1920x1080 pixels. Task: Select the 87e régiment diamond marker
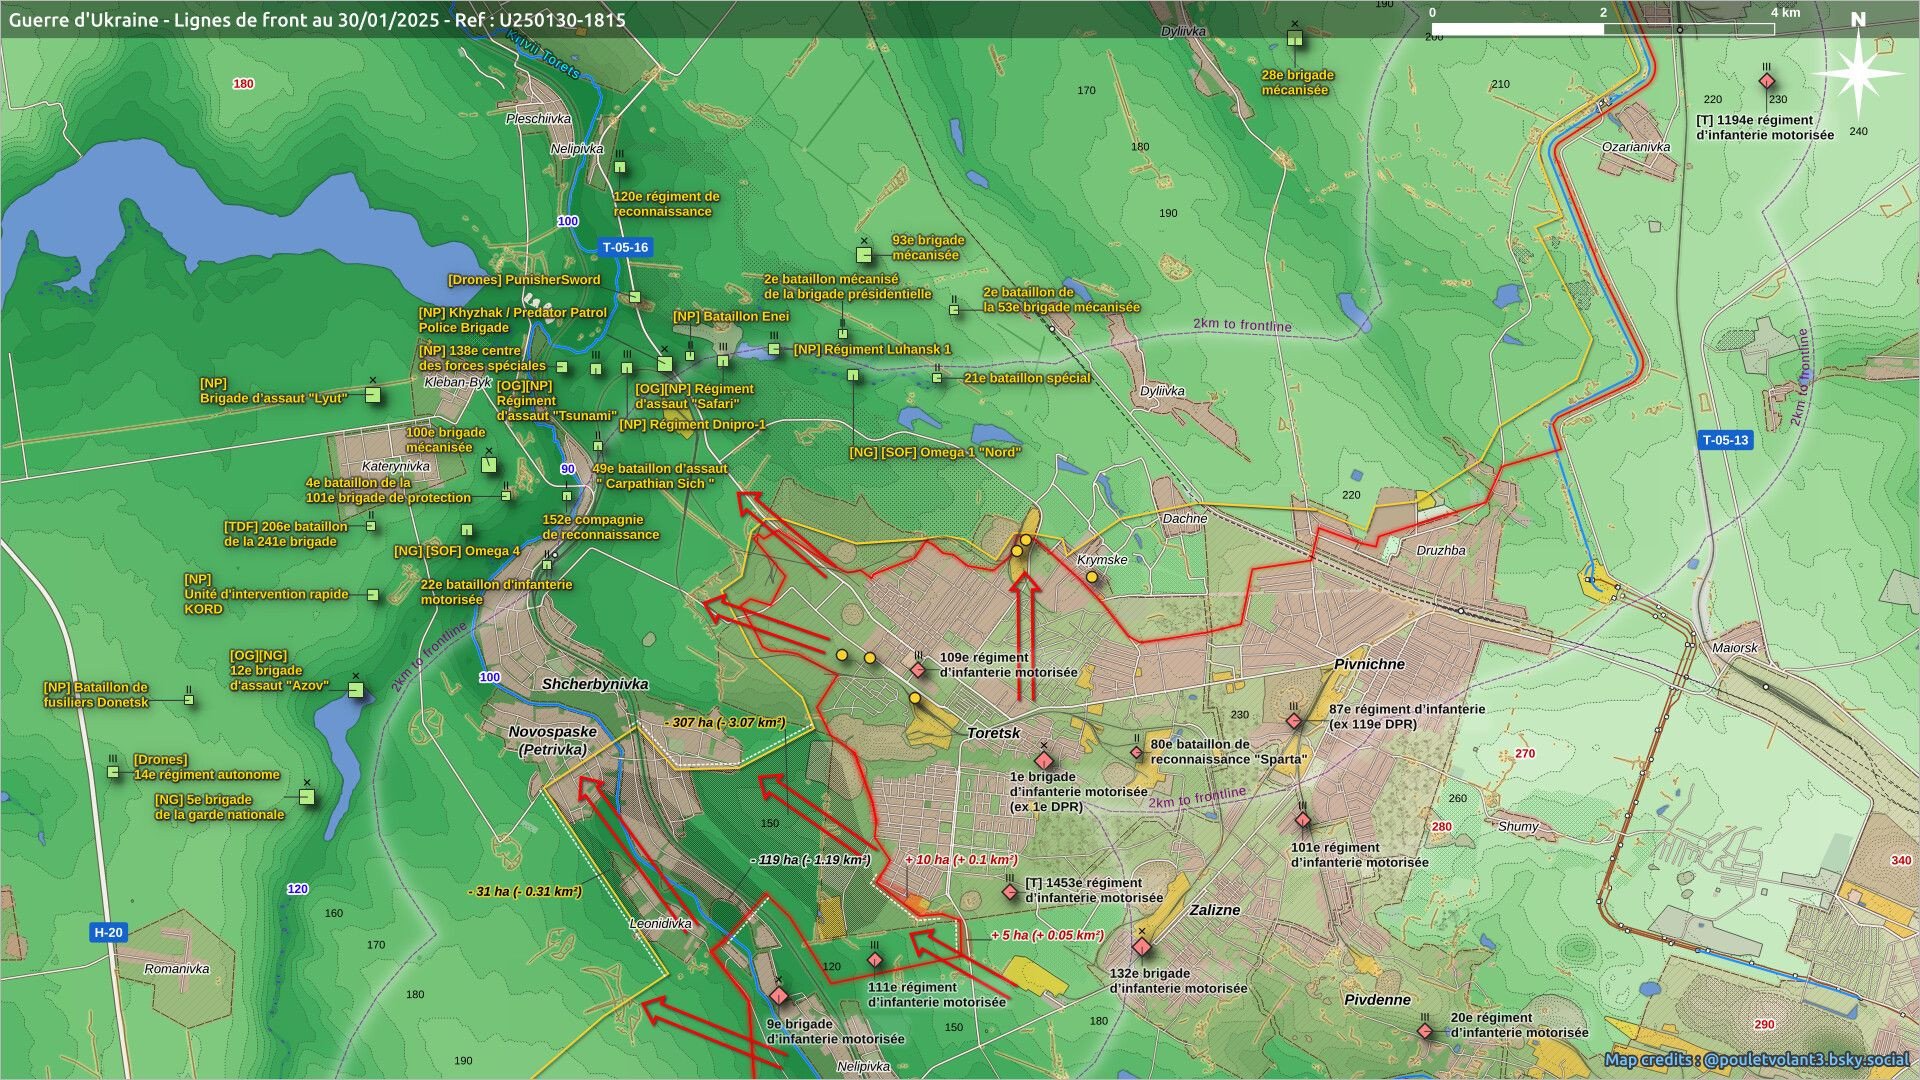click(x=1294, y=720)
